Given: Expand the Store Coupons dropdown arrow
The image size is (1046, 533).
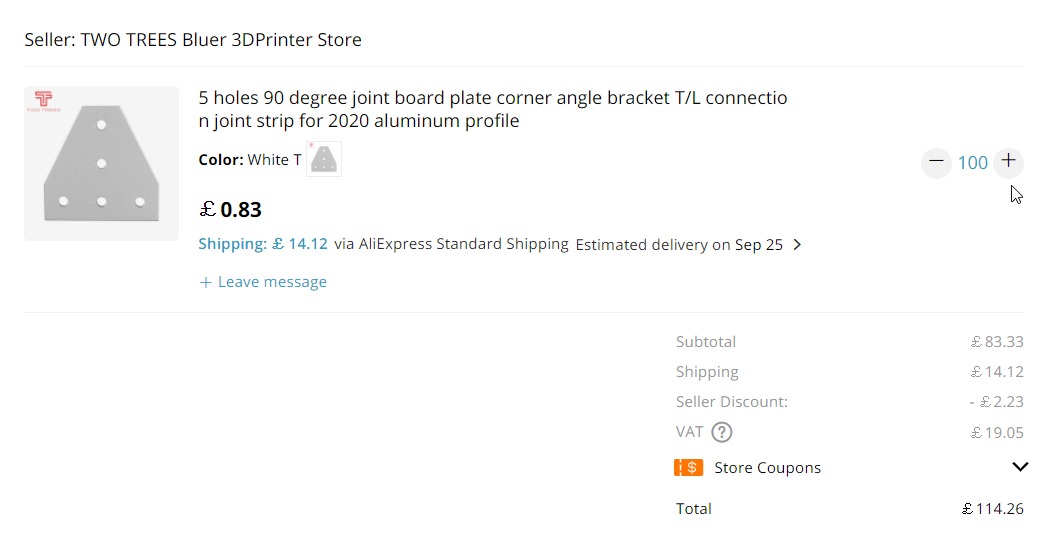Looking at the screenshot, I should [x=1020, y=467].
